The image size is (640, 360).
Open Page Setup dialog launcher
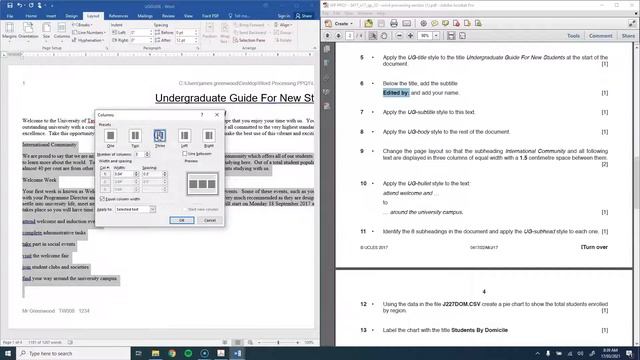[x=107, y=48]
